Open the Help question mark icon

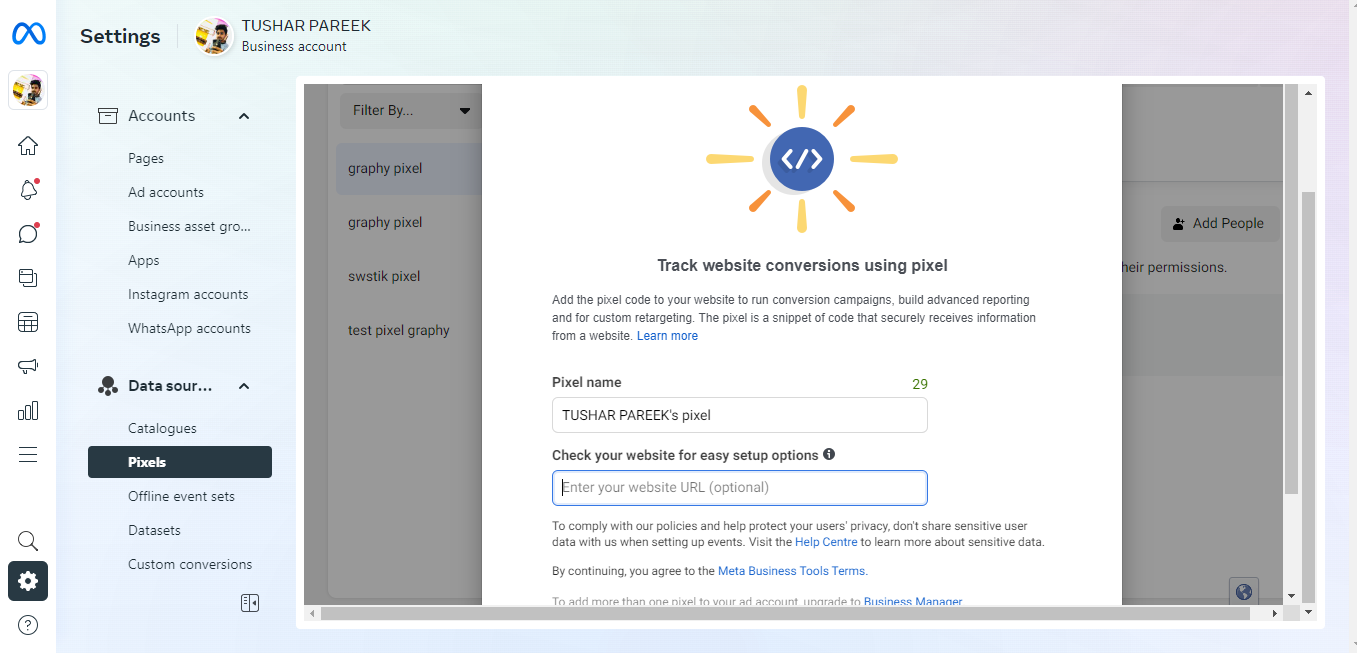pyautogui.click(x=27, y=624)
